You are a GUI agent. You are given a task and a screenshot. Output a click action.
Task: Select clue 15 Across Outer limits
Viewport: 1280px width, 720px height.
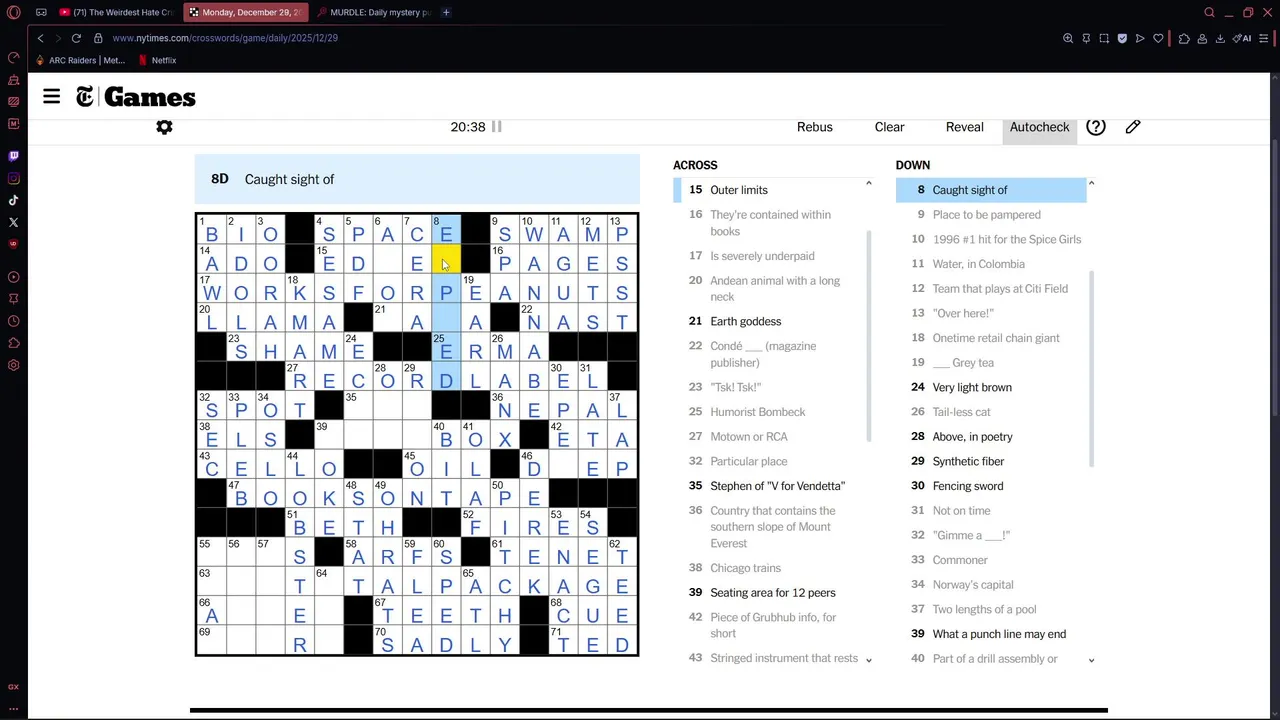pyautogui.click(x=772, y=190)
